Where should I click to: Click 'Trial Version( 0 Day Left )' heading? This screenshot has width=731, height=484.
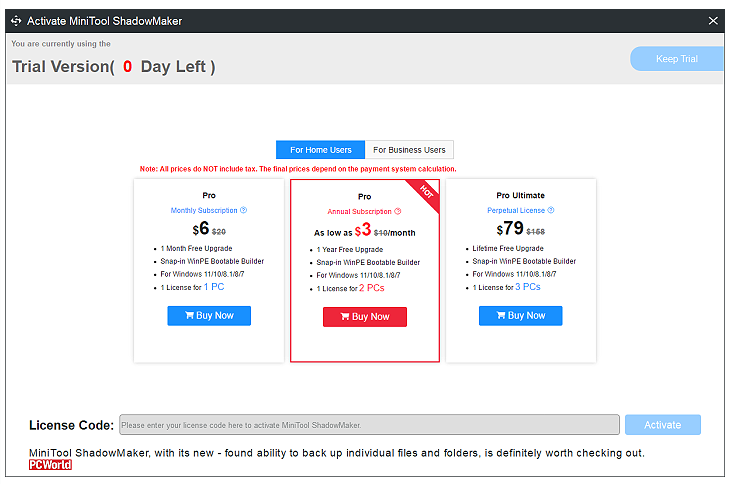(114, 67)
